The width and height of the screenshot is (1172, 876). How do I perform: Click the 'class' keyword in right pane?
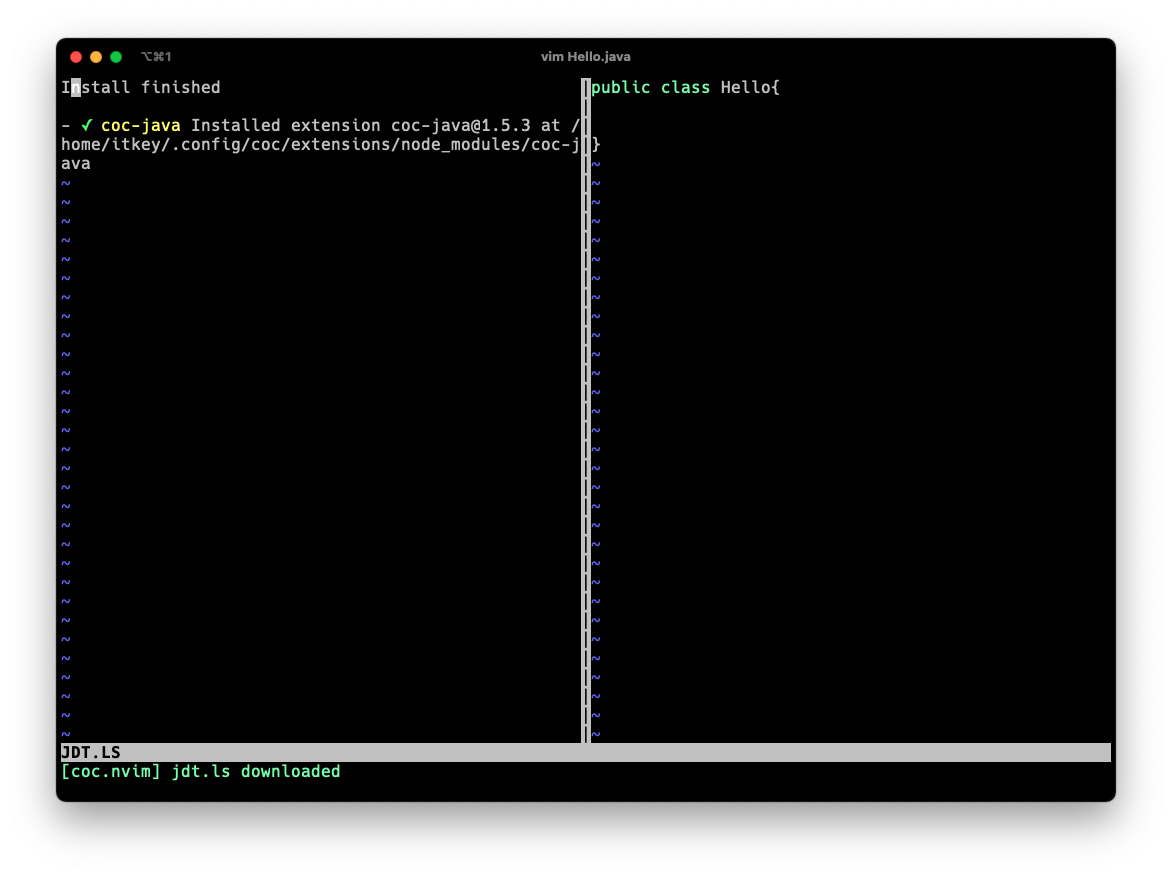pyautogui.click(x=685, y=87)
